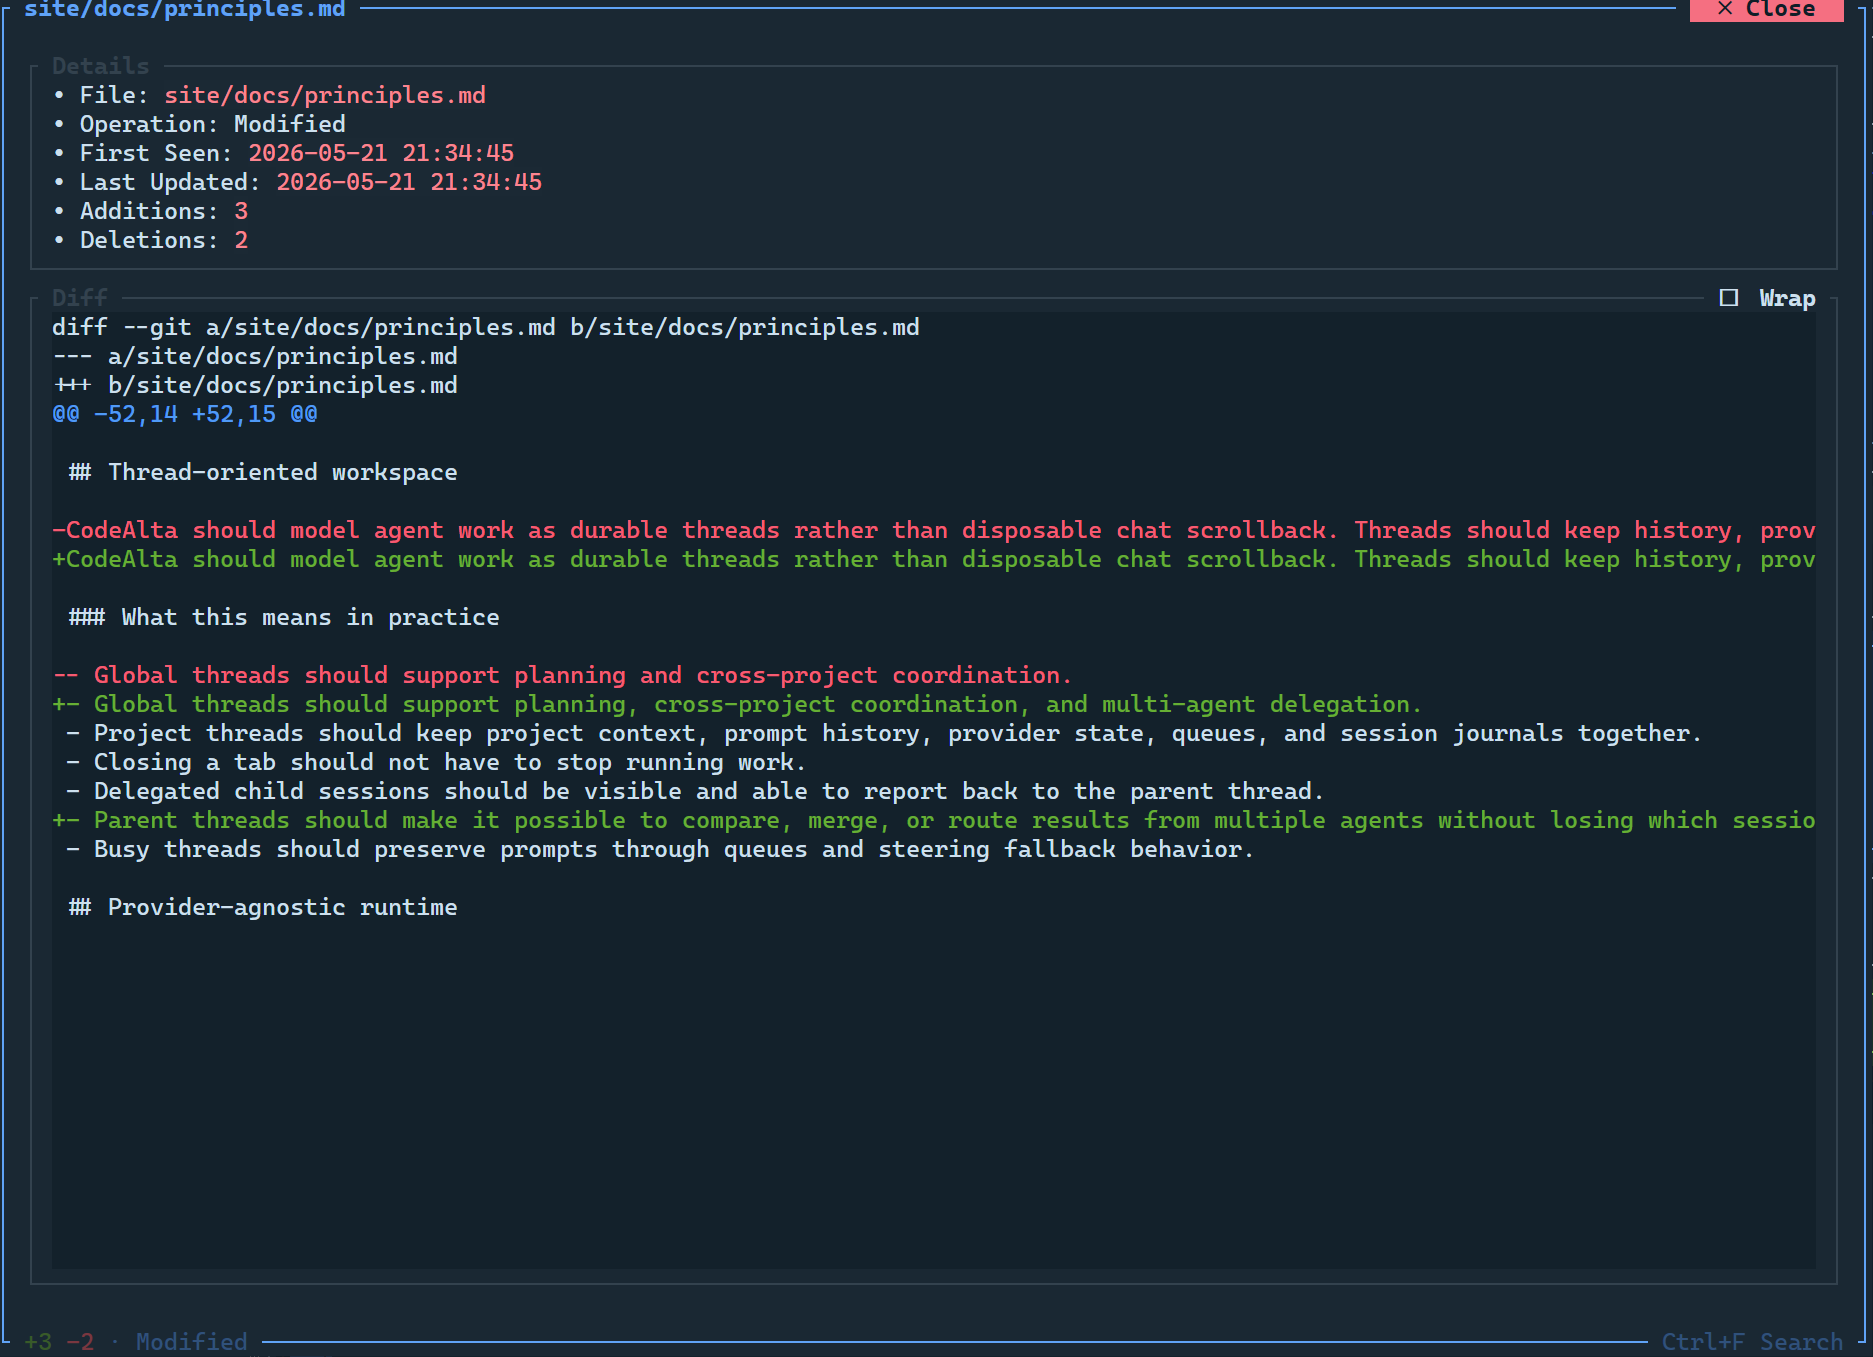
Task: Click the added green CodeAlta line
Action: pos(934,559)
